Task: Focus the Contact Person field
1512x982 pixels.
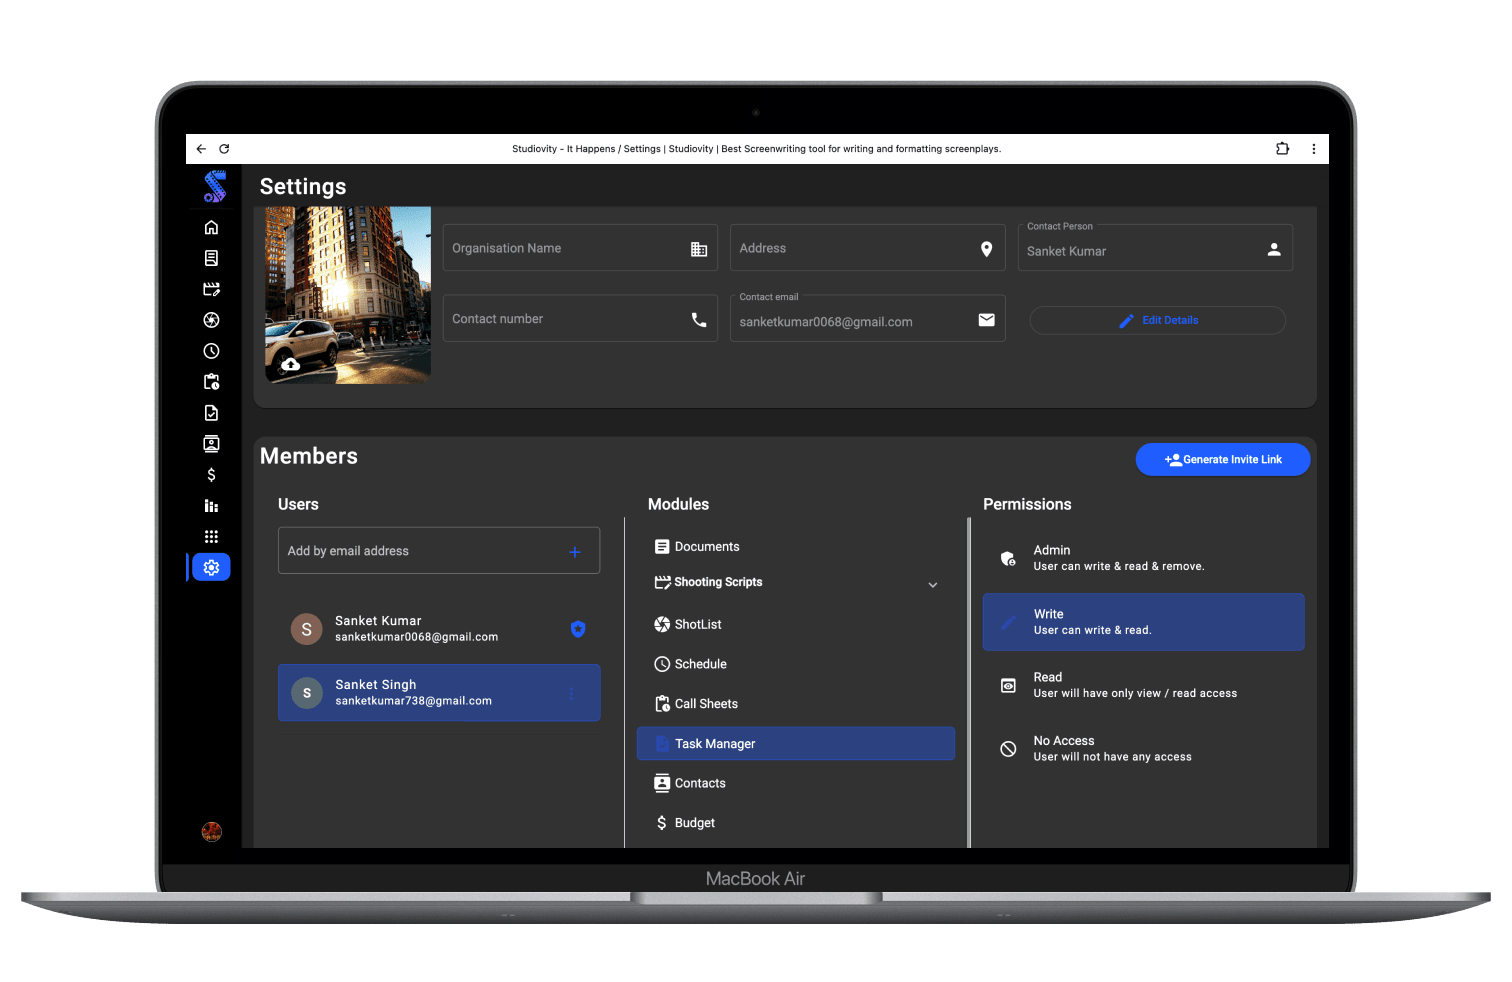Action: (1155, 248)
